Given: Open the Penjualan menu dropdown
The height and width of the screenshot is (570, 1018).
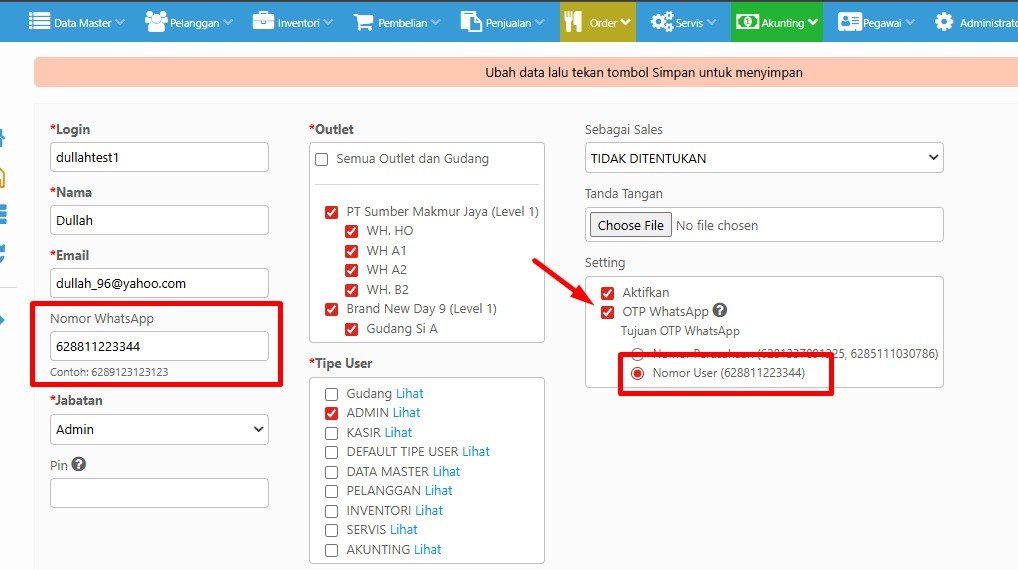Looking at the screenshot, I should (504, 21).
